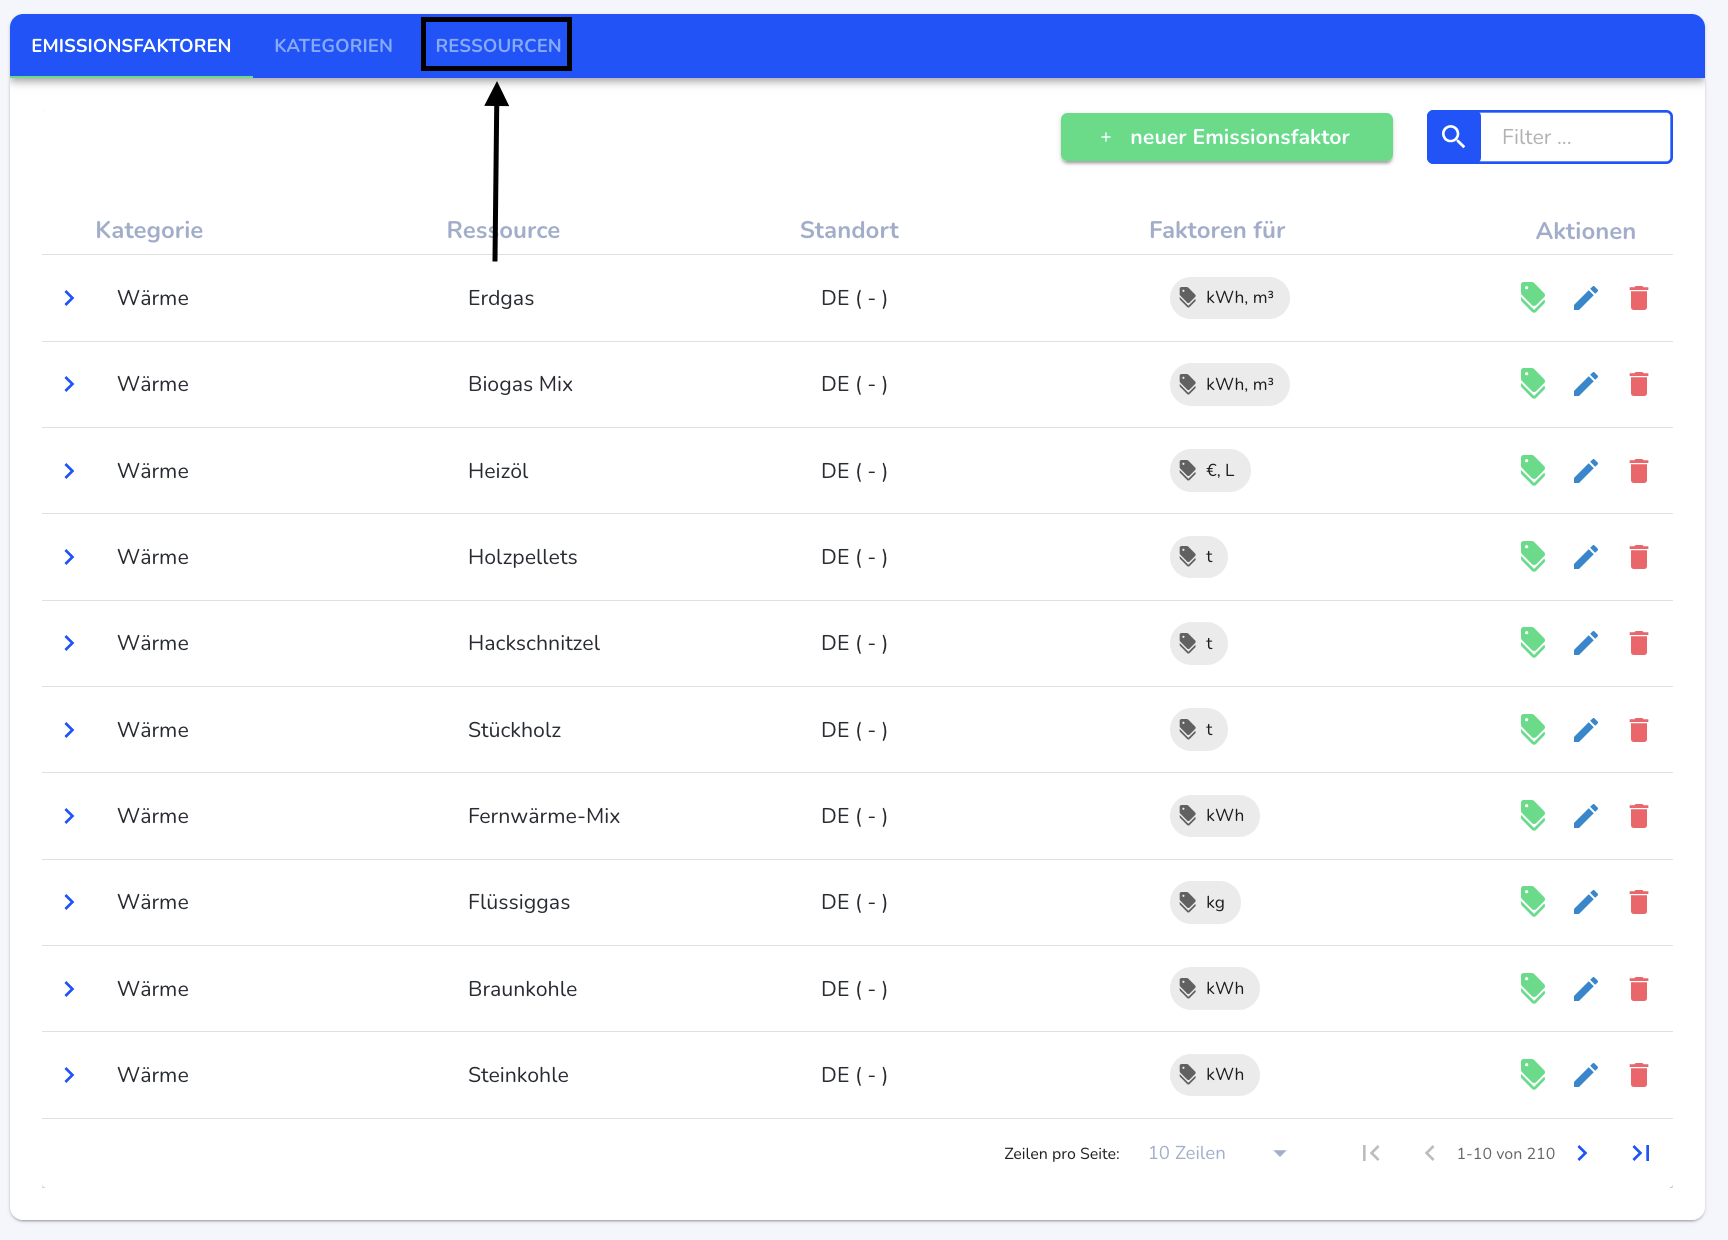The width and height of the screenshot is (1728, 1240).
Task: Click the Standort column header
Action: 849,230
